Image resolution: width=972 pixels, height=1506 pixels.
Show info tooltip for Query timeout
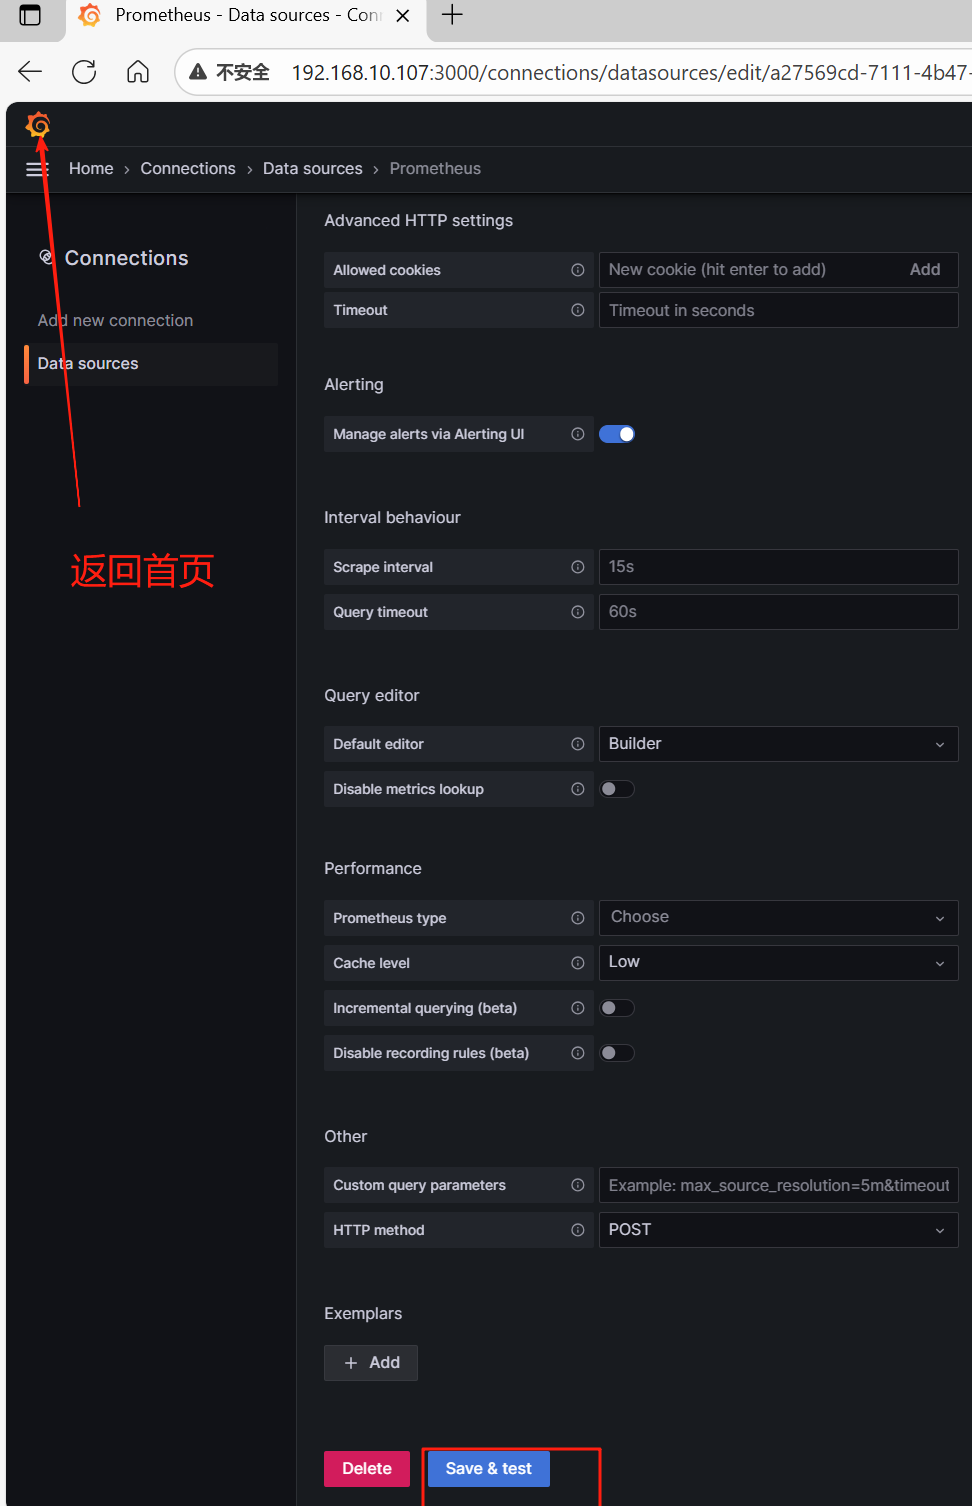[x=578, y=612]
